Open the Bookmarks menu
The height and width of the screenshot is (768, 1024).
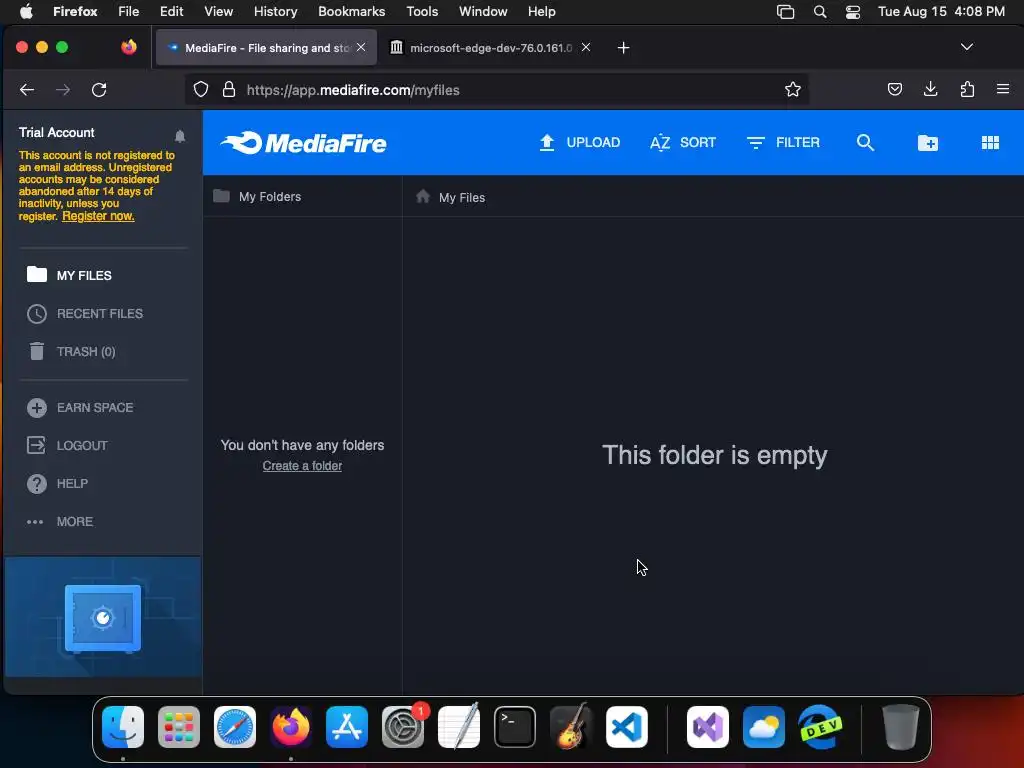(x=351, y=11)
